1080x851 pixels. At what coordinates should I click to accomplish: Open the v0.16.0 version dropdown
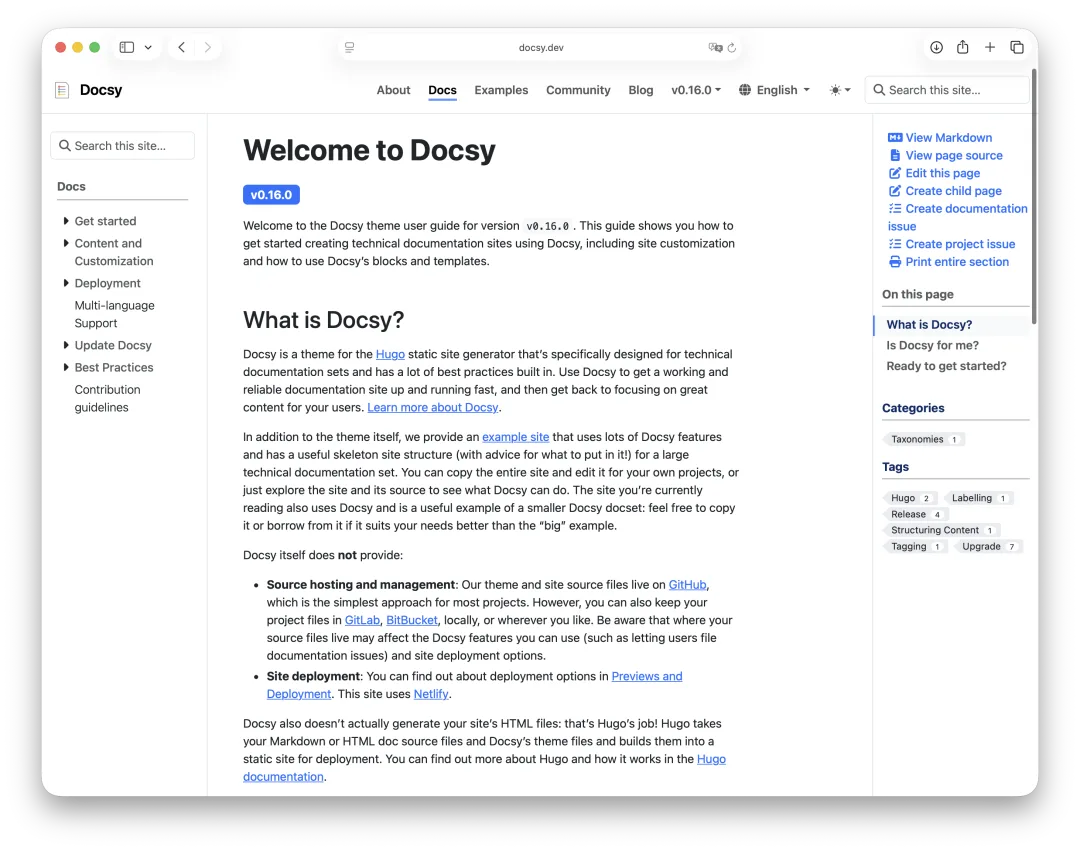696,90
